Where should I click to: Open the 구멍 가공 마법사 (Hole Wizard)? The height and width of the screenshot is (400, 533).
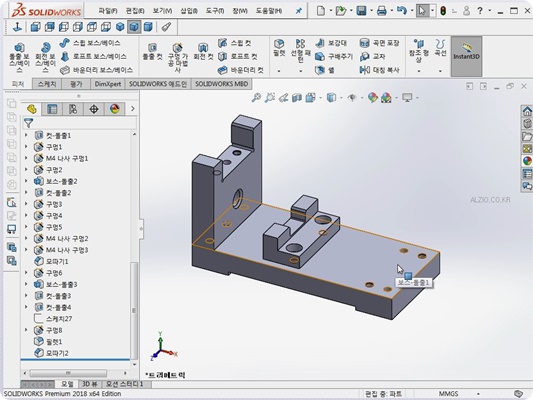coord(177,57)
